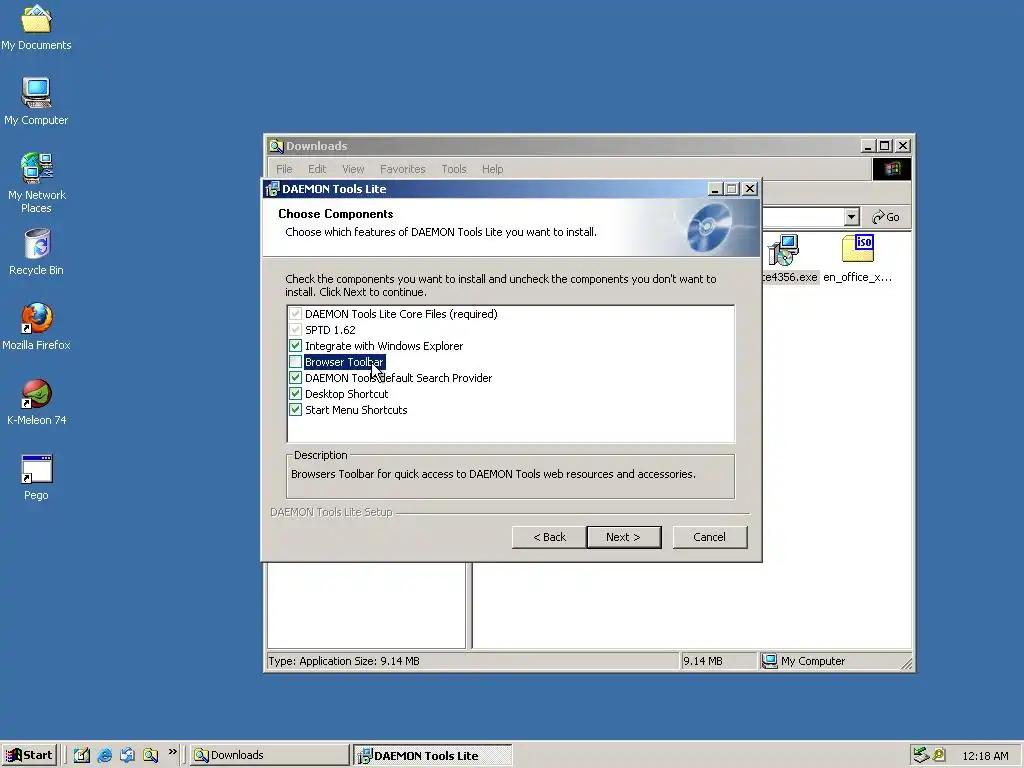The width and height of the screenshot is (1024, 768).
Task: Open the Start menu
Action: tap(29, 755)
